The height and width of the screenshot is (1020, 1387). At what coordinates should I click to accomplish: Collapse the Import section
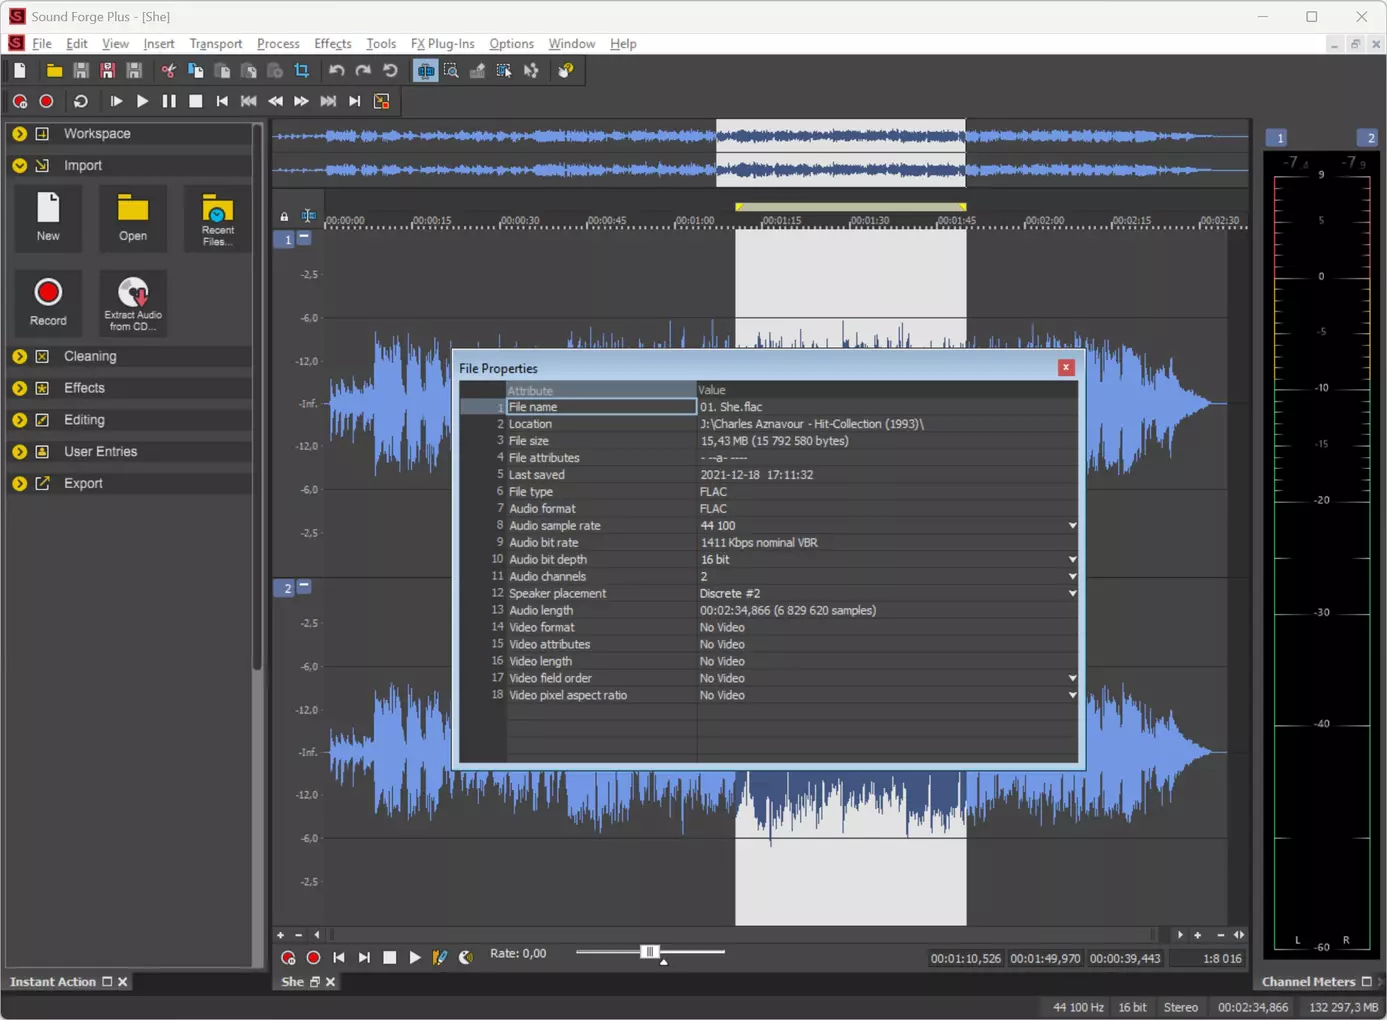[20, 166]
